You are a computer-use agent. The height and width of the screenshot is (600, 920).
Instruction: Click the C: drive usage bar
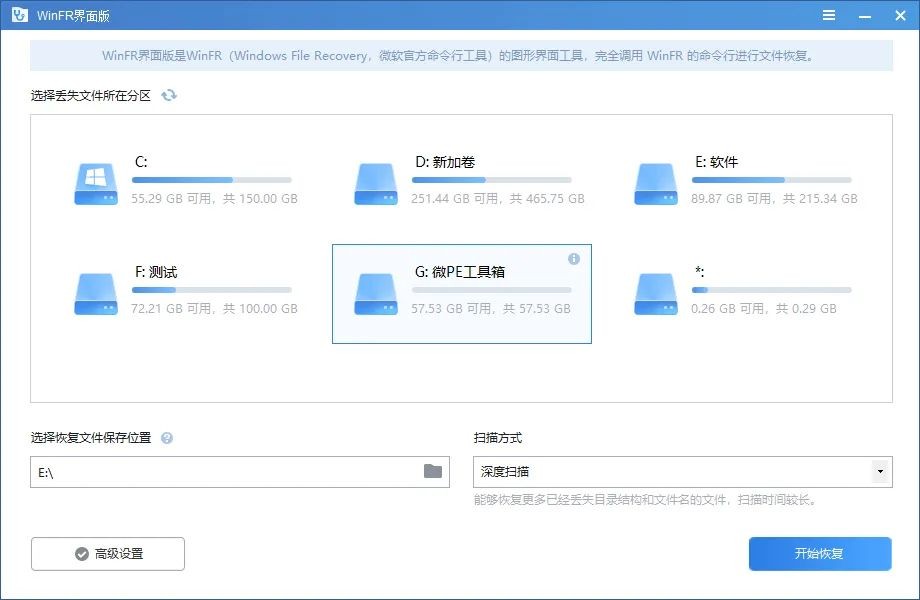coord(211,180)
